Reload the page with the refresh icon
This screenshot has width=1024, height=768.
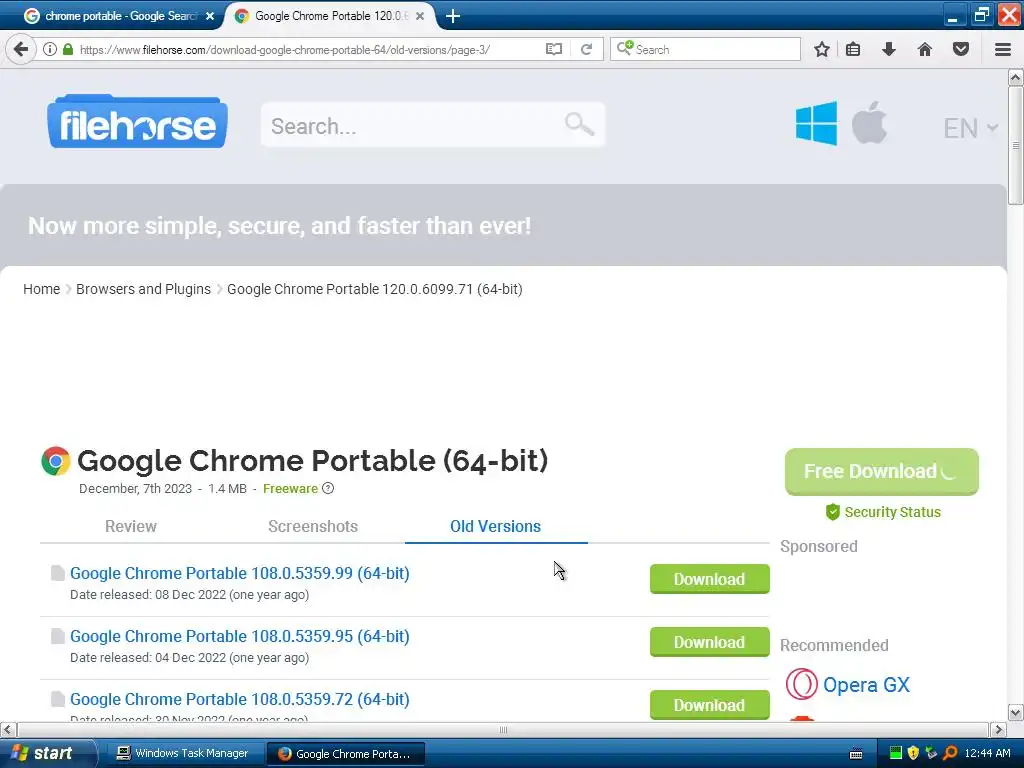[x=586, y=49]
